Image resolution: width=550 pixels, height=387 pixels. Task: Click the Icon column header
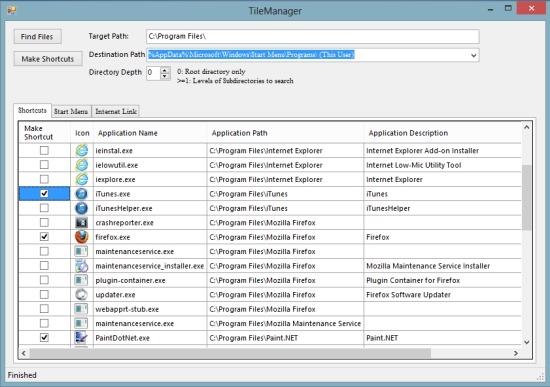point(82,133)
